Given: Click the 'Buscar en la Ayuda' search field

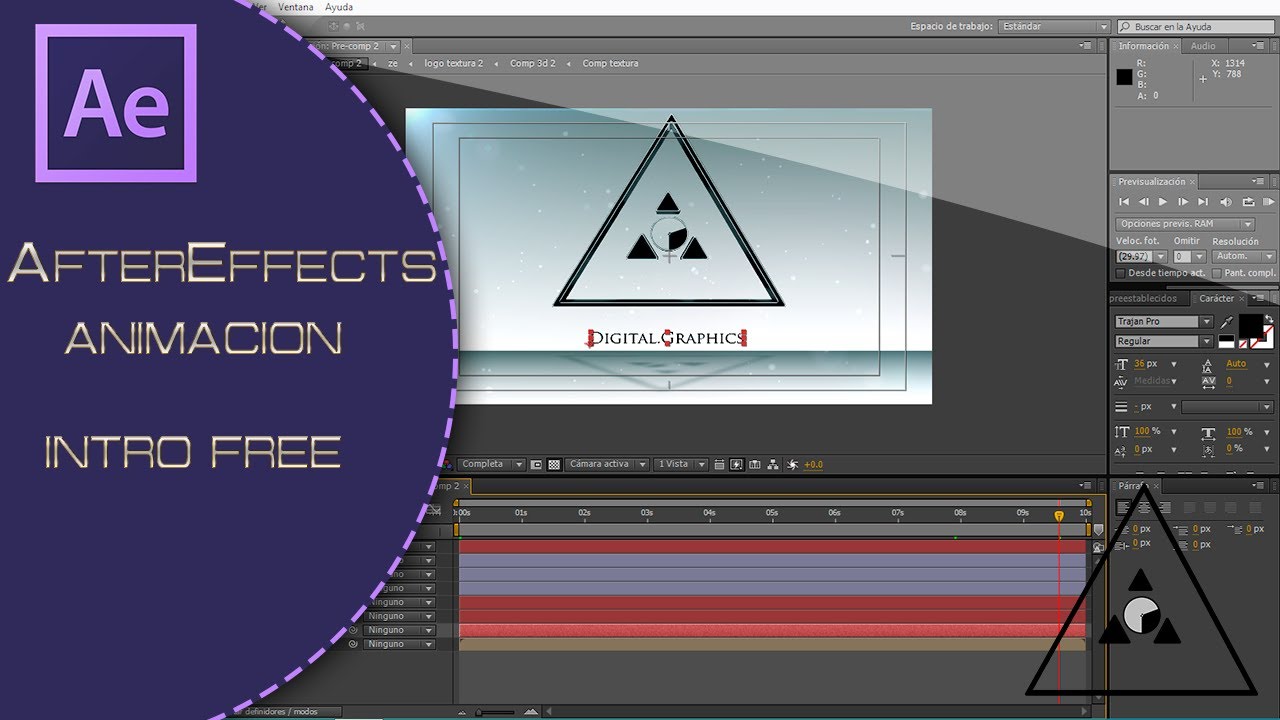Looking at the screenshot, I should [1196, 27].
